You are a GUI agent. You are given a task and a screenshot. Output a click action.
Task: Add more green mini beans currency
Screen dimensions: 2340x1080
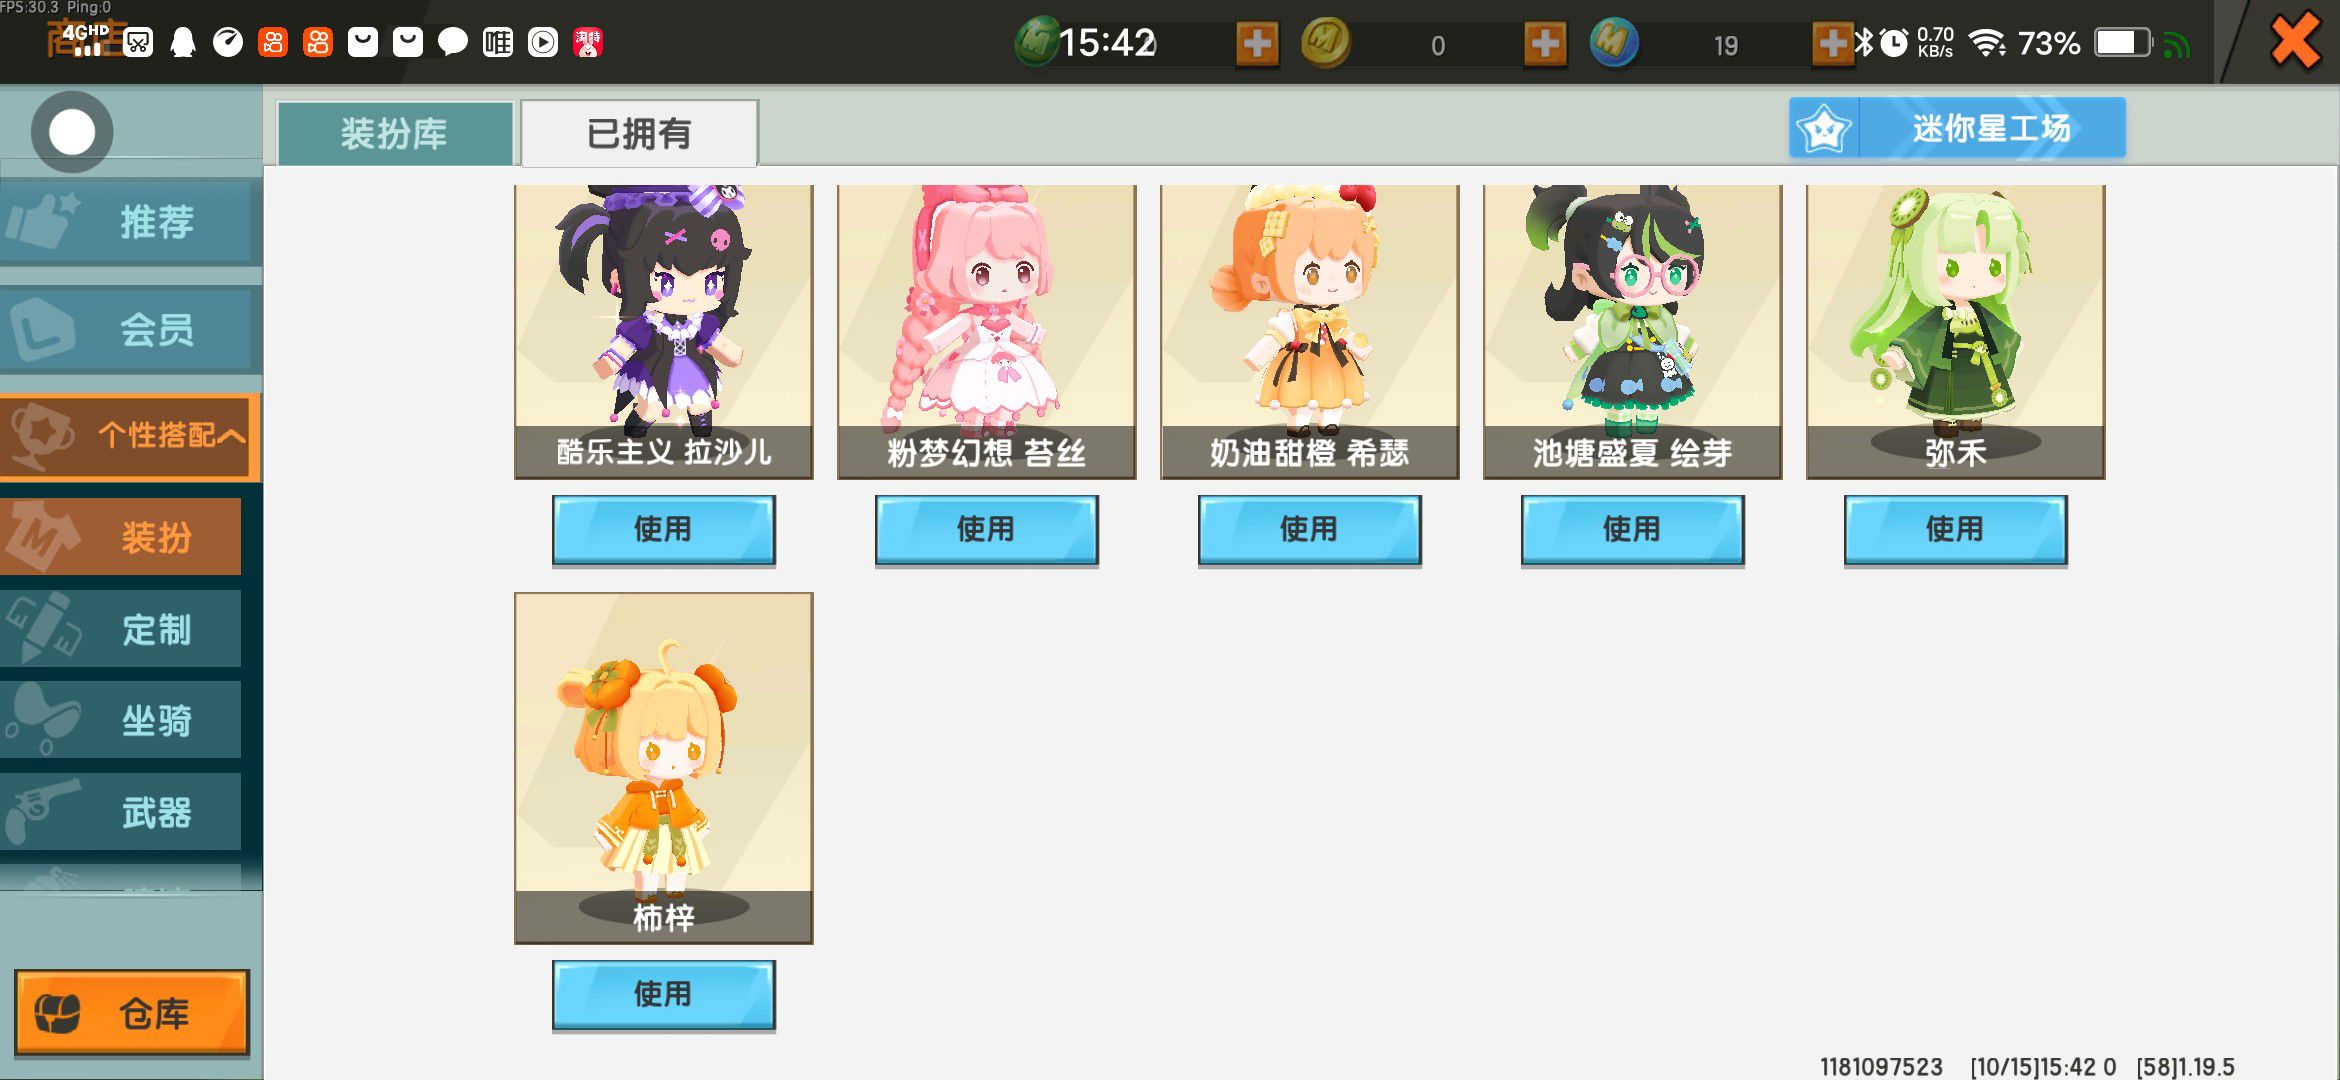point(1257,44)
